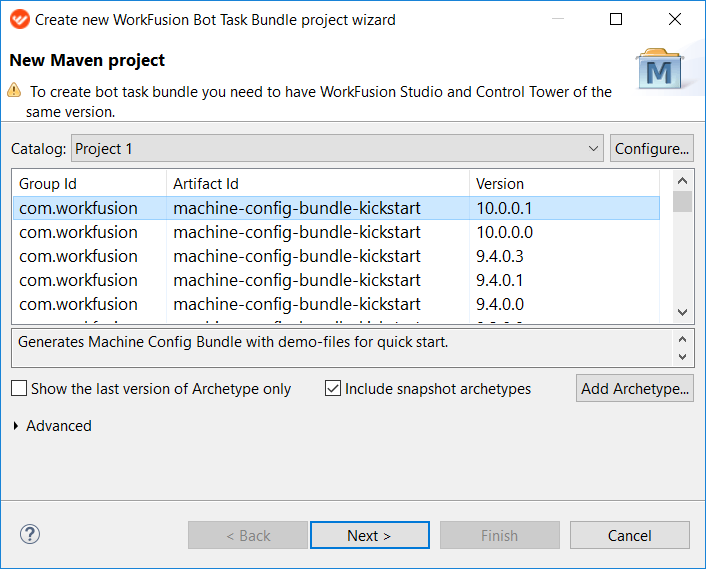Expand the Advanced section

(16, 426)
